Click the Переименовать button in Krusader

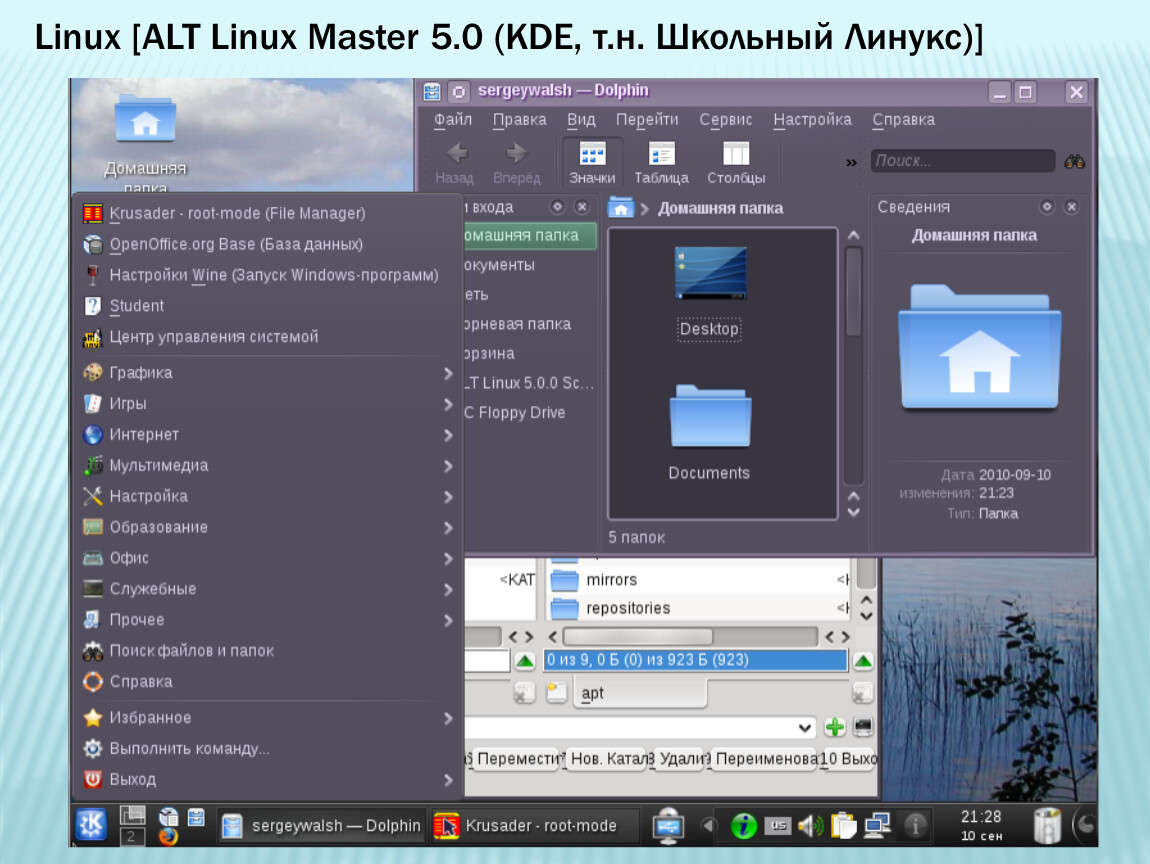pos(763,758)
